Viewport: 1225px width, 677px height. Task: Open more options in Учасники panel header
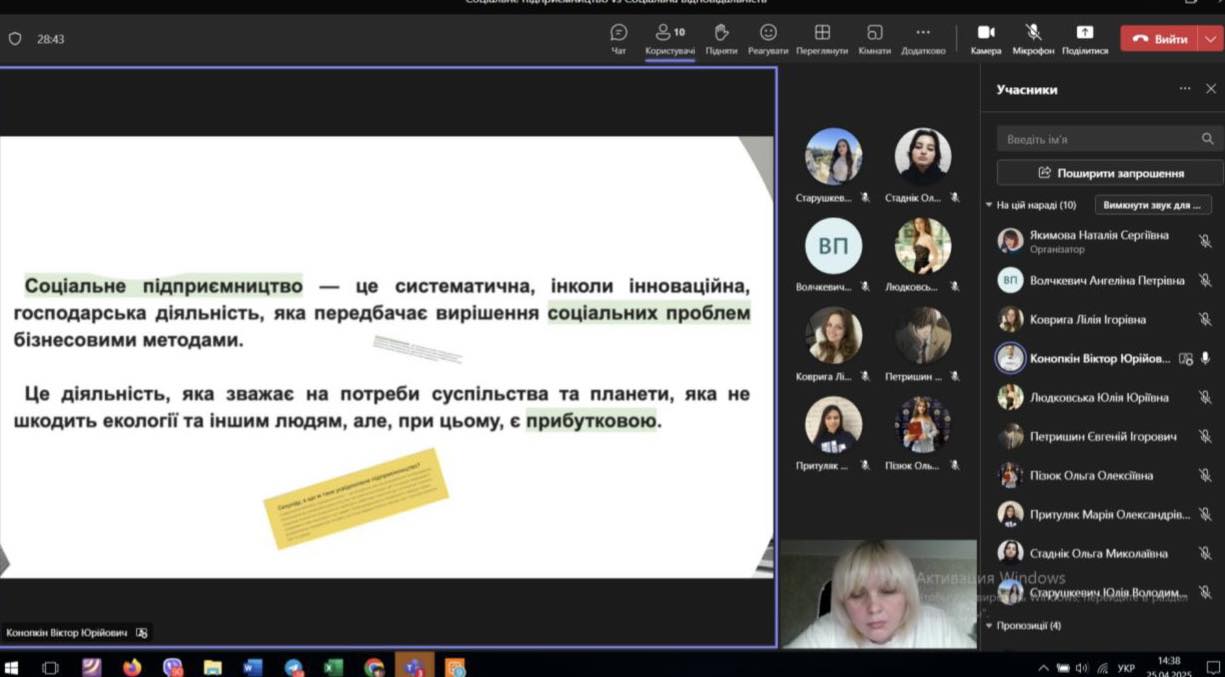click(1185, 89)
